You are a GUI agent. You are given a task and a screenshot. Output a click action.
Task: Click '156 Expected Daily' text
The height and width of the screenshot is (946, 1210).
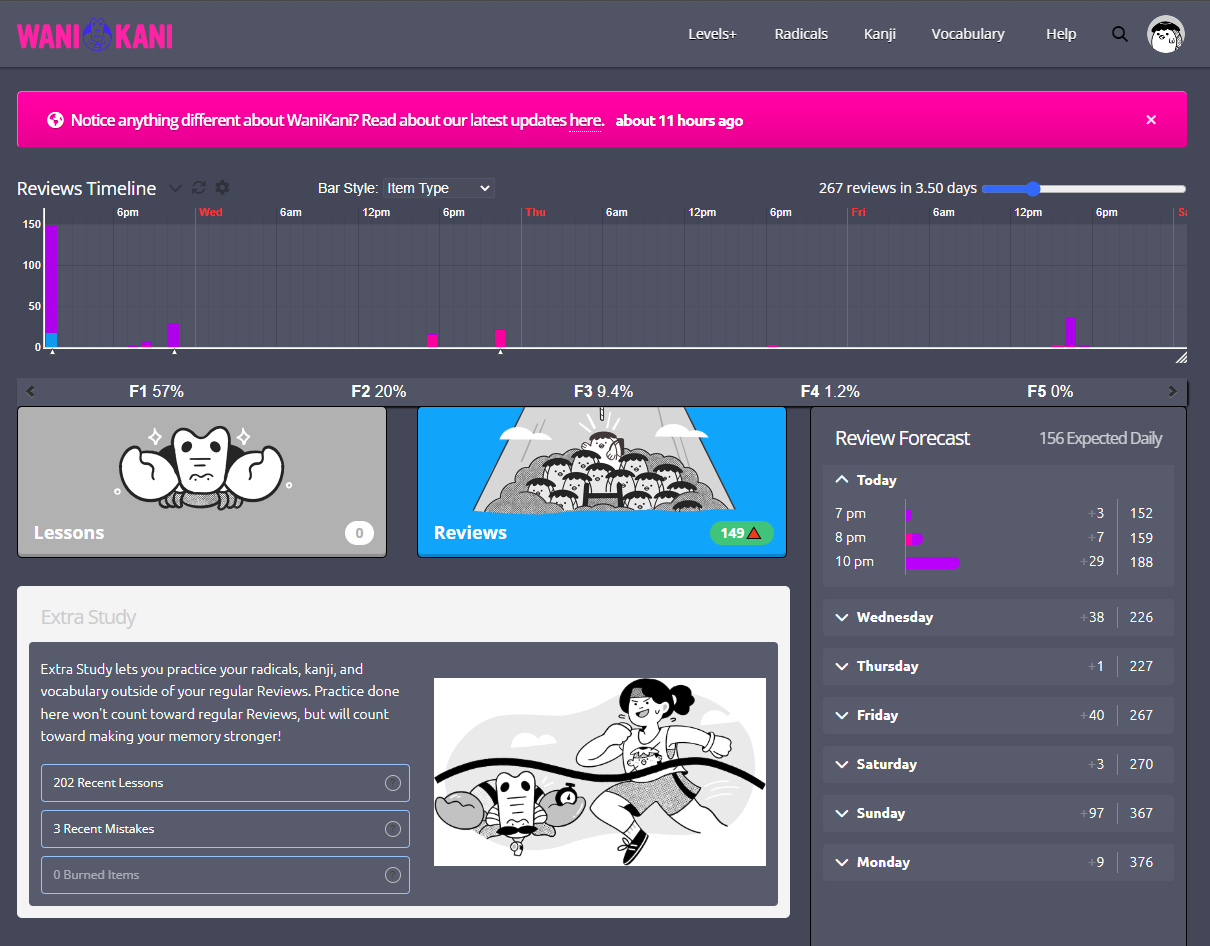1100,439
